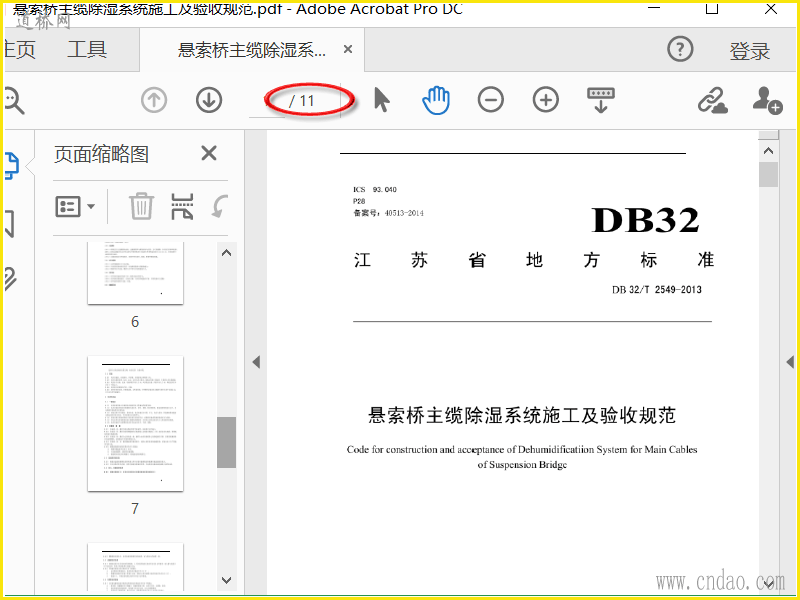800x600 pixels.
Task: Choose the selection arrow tool
Action: pos(382,99)
